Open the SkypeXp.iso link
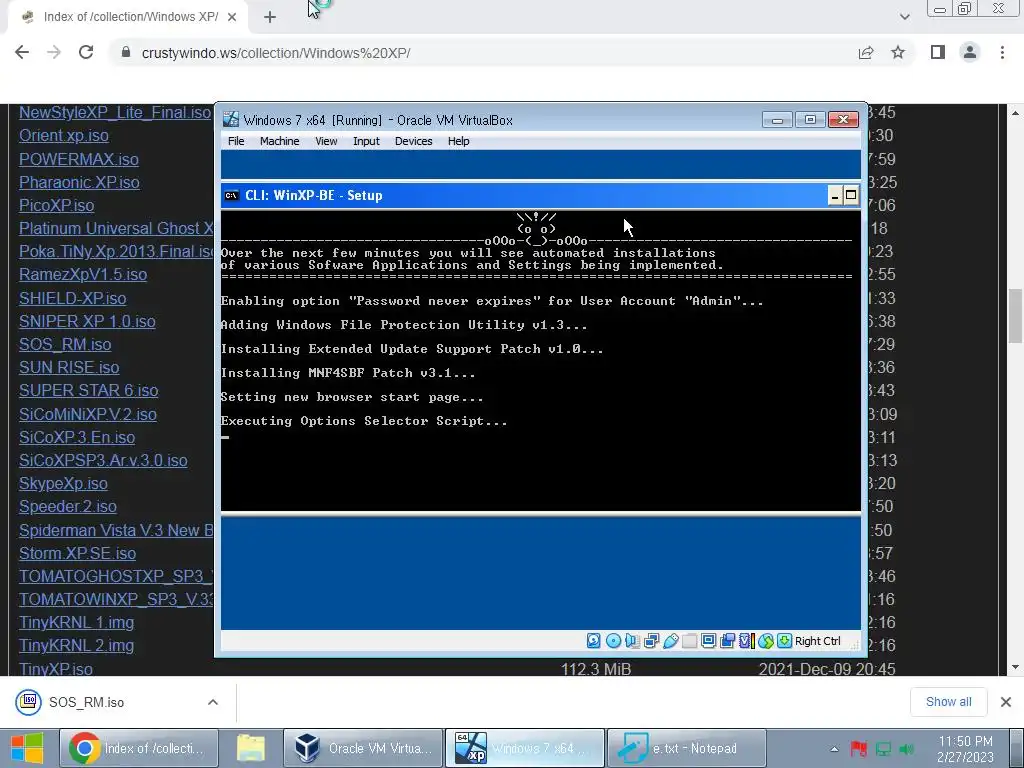This screenshot has width=1024, height=768. tap(63, 483)
